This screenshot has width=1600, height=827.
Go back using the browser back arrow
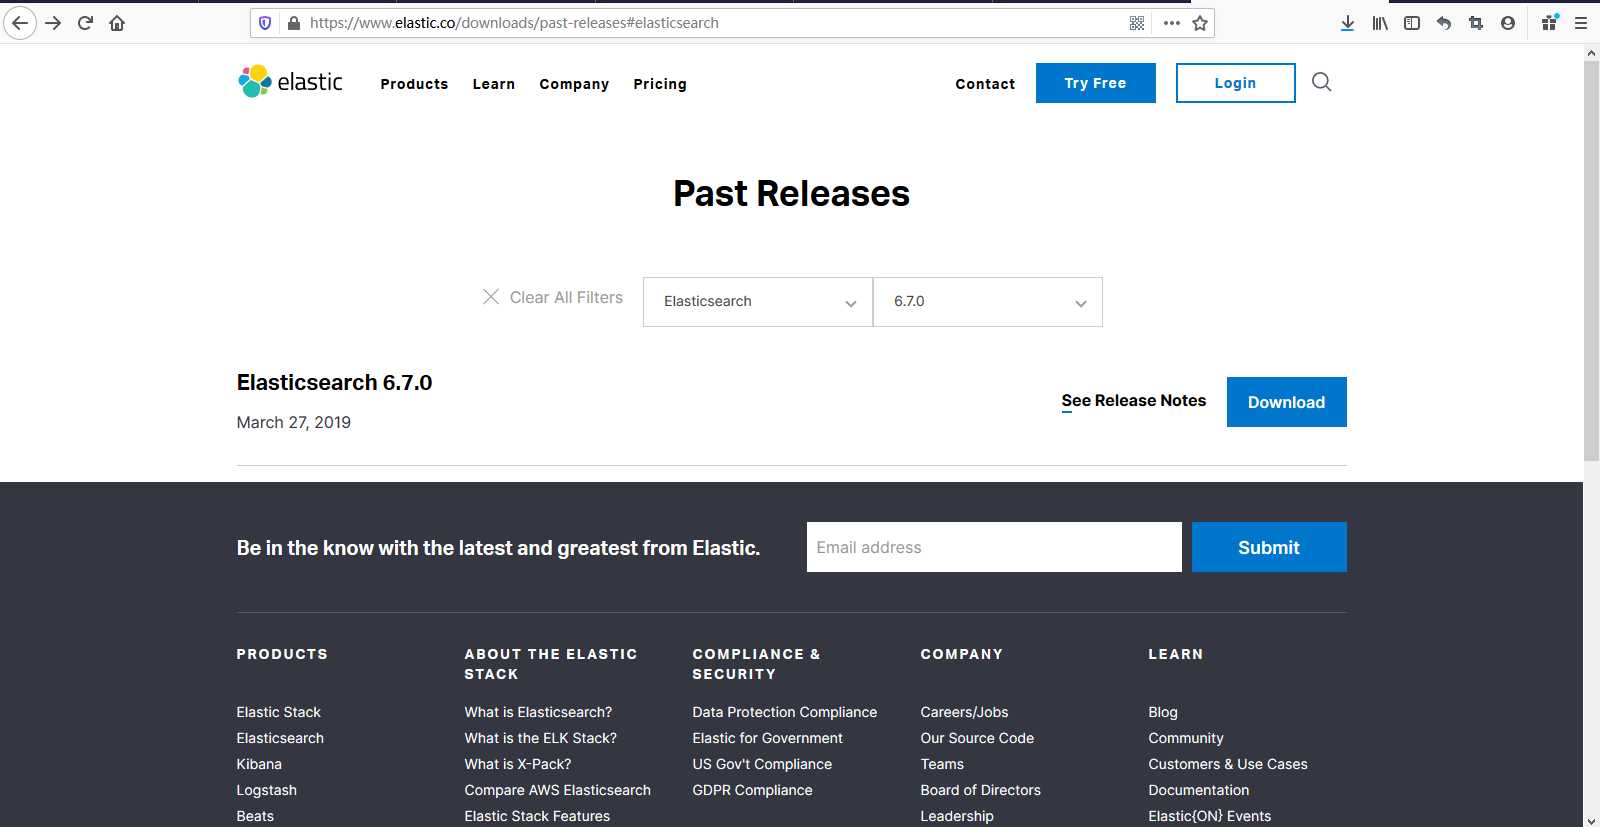click(20, 23)
